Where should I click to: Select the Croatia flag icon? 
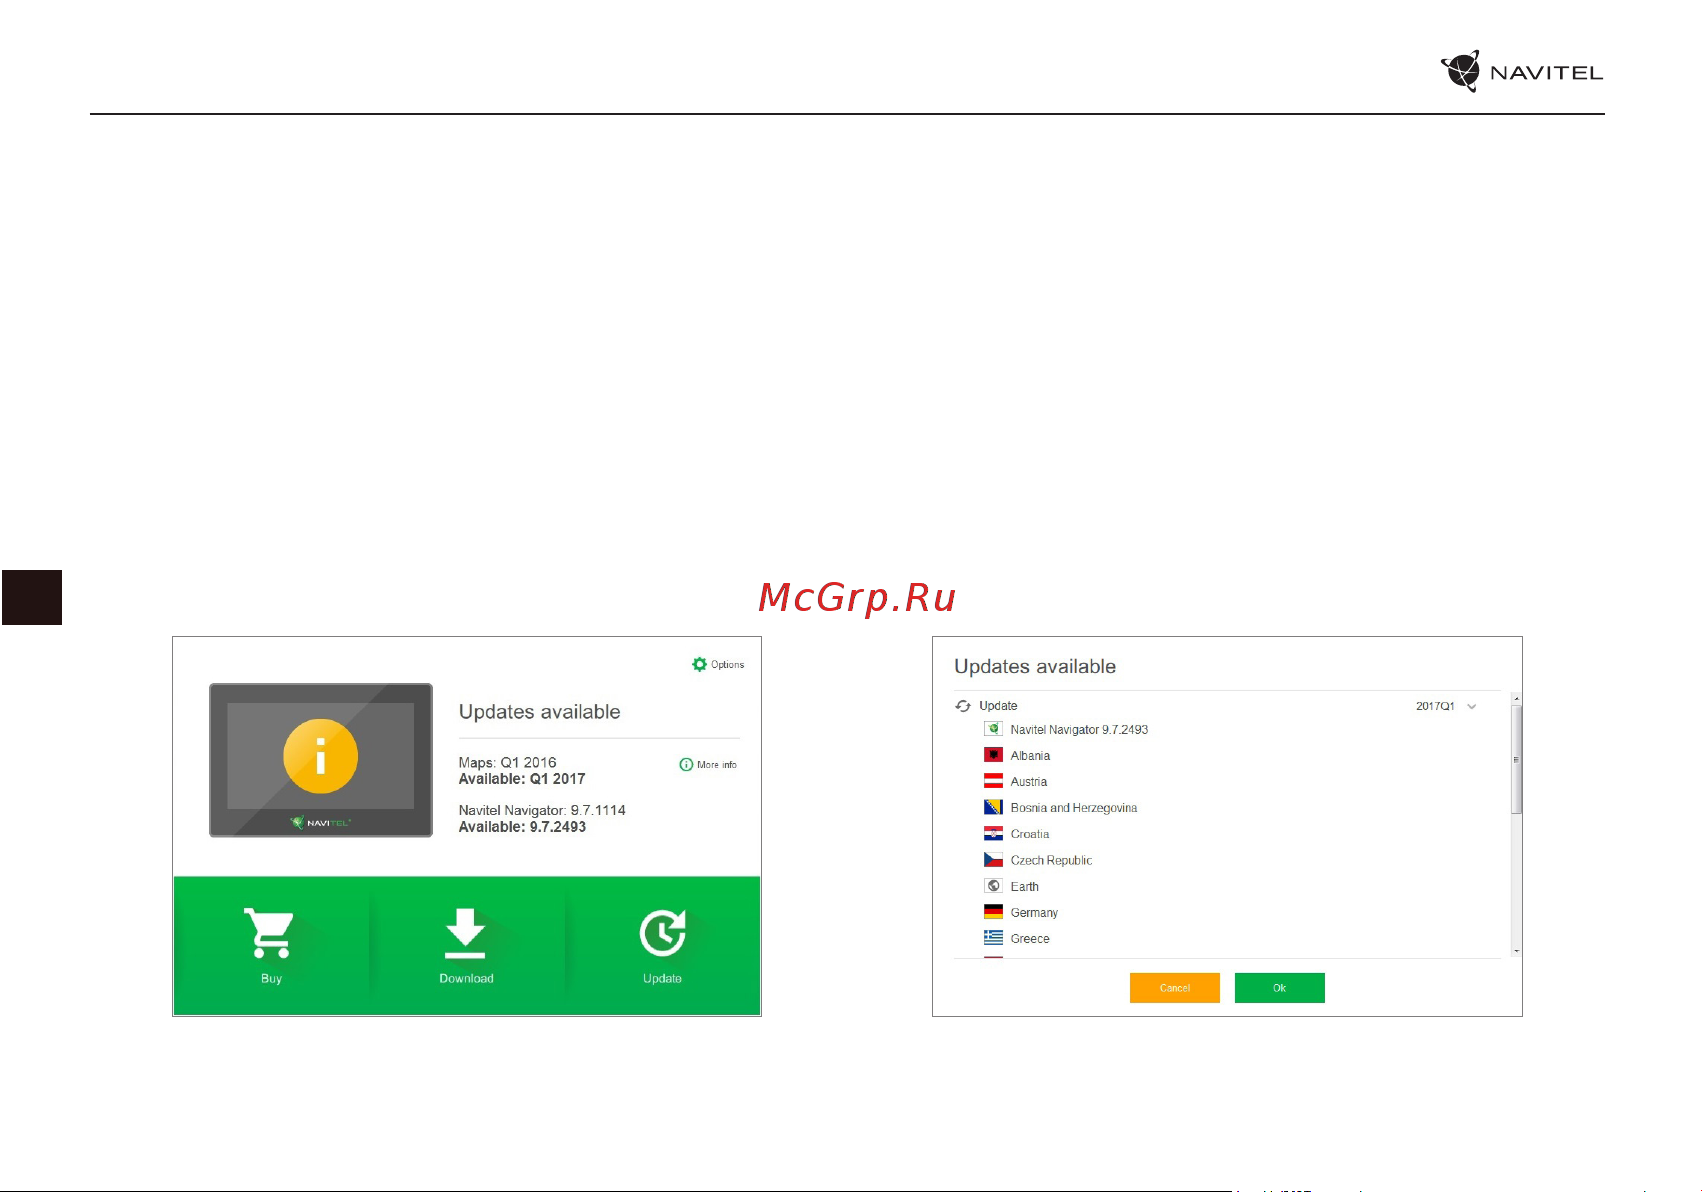pyautogui.click(x=993, y=833)
